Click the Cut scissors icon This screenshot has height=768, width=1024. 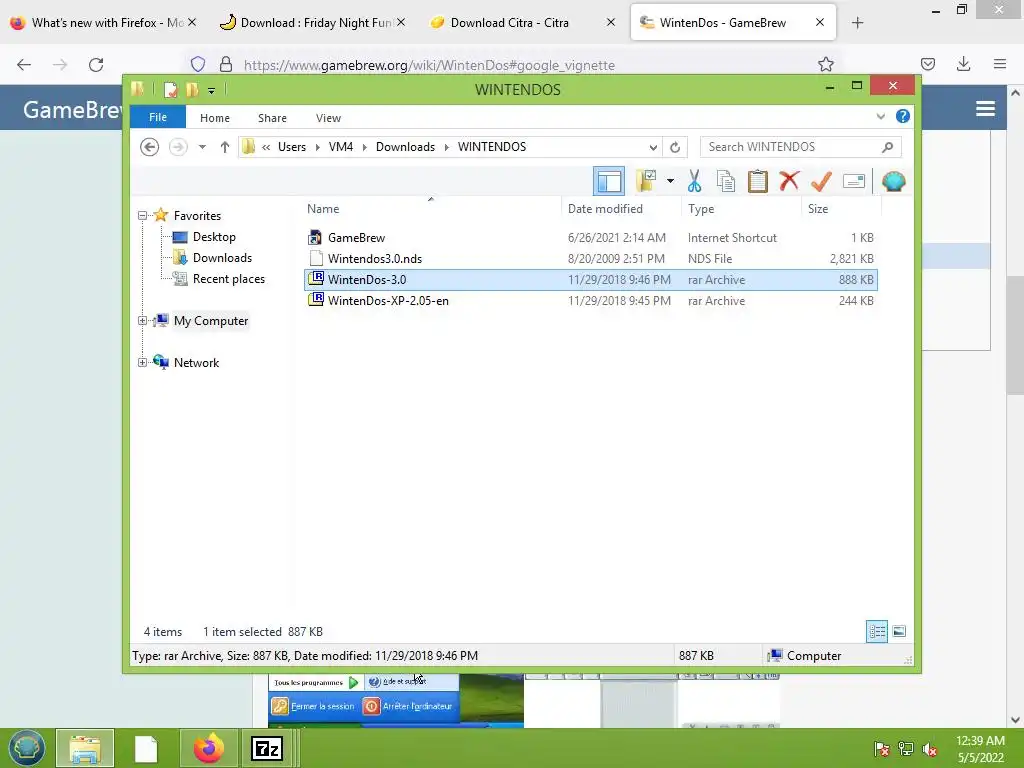coord(694,182)
